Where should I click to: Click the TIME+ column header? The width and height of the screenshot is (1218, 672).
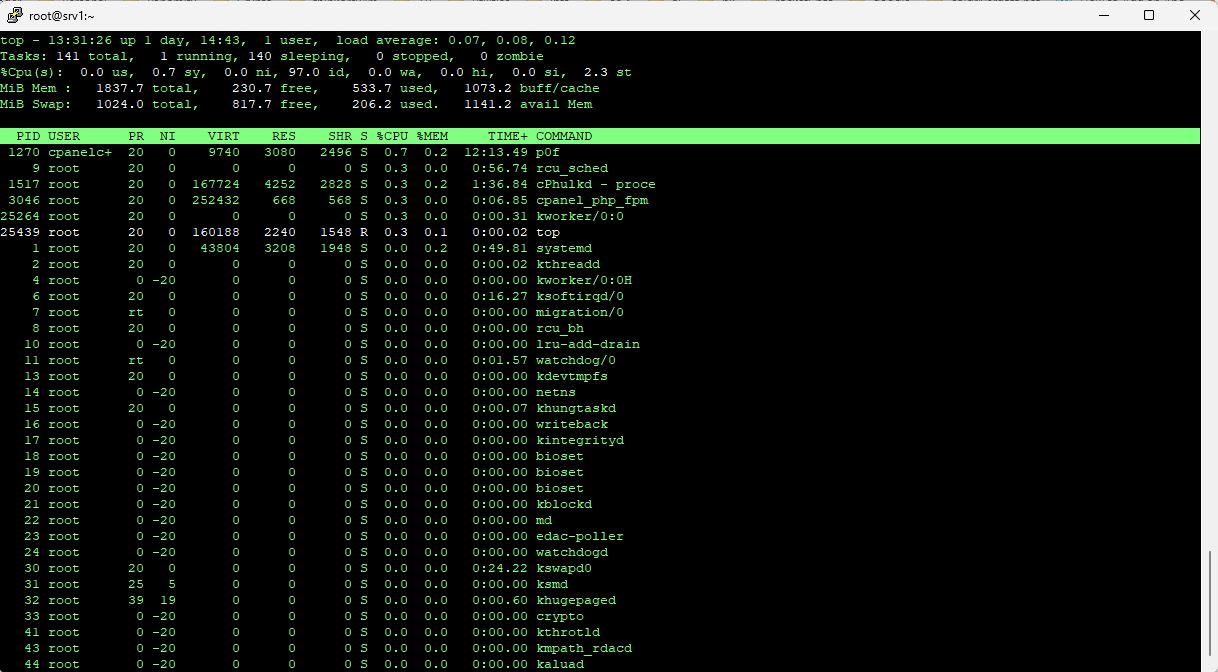pos(508,136)
